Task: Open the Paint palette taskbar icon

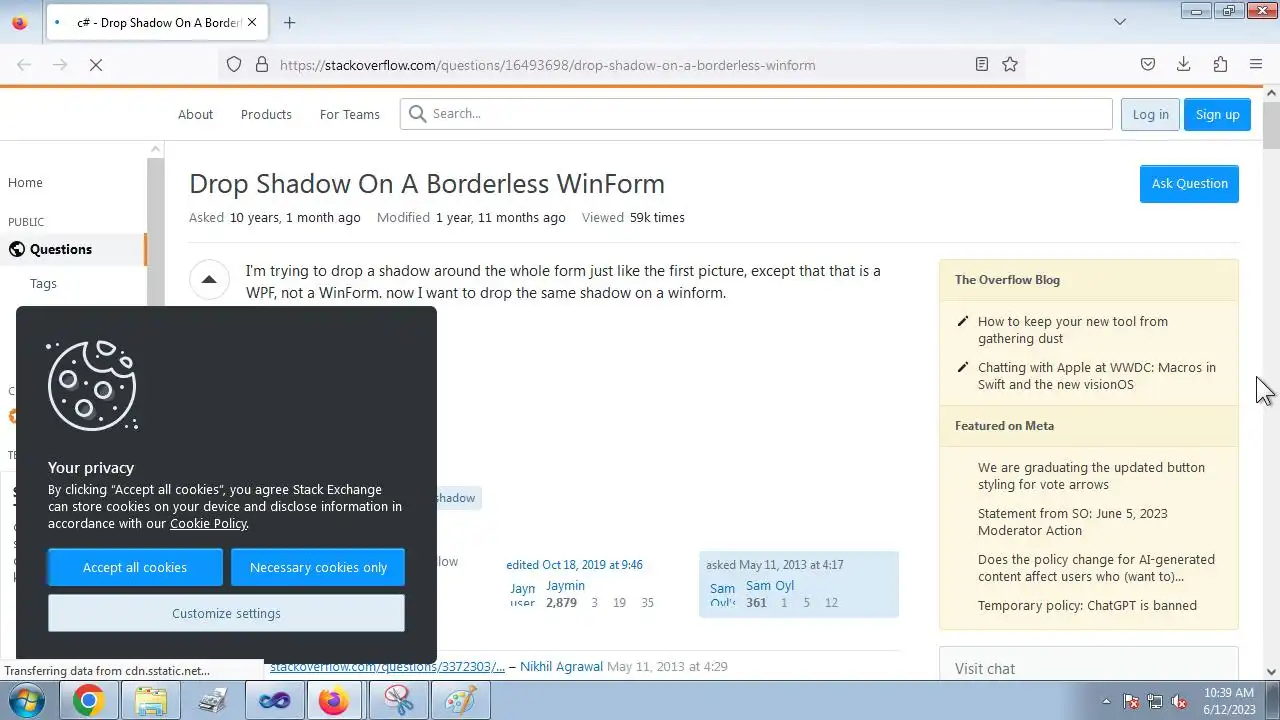Action: click(x=460, y=701)
